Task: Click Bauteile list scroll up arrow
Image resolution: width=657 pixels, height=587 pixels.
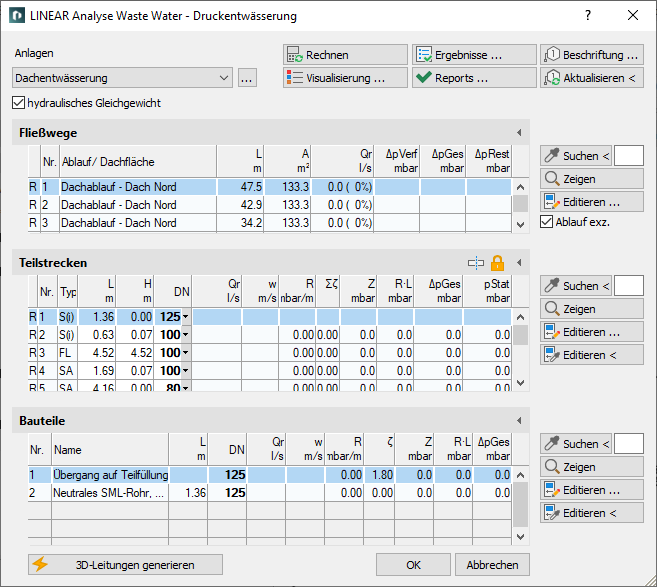Action: [520, 475]
